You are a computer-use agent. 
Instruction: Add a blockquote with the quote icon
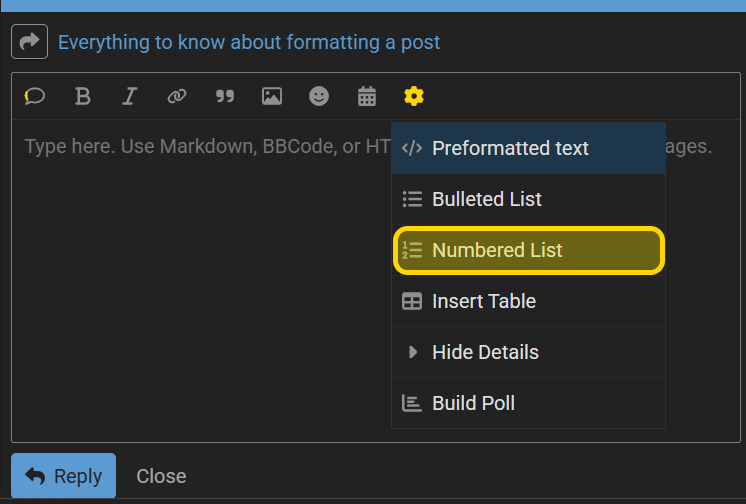pyautogui.click(x=225, y=97)
